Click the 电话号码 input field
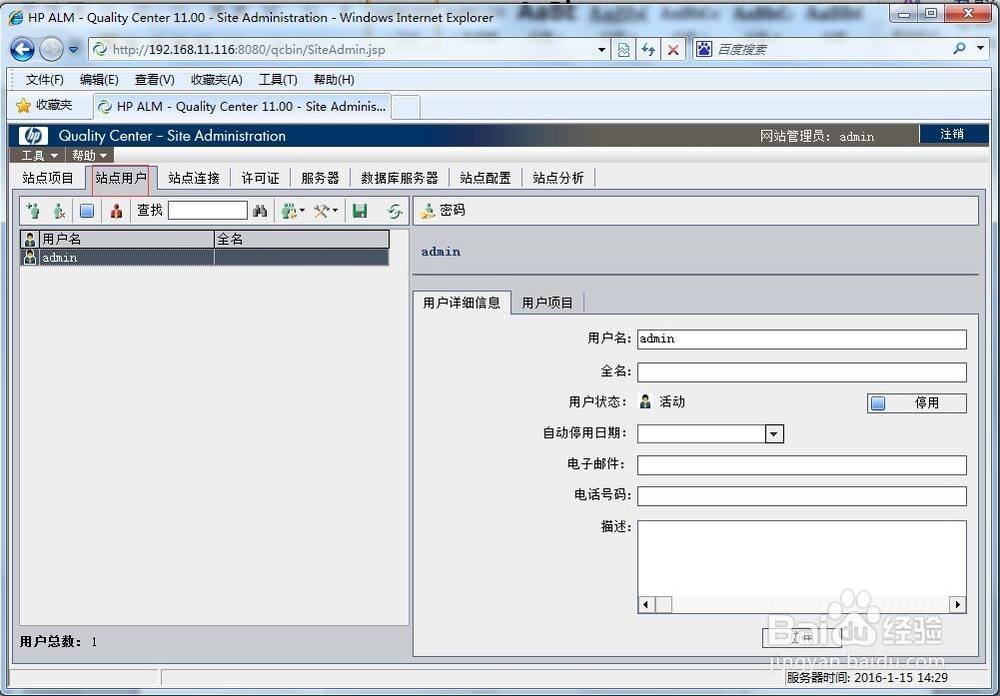This screenshot has height=696, width=1000. coord(802,496)
